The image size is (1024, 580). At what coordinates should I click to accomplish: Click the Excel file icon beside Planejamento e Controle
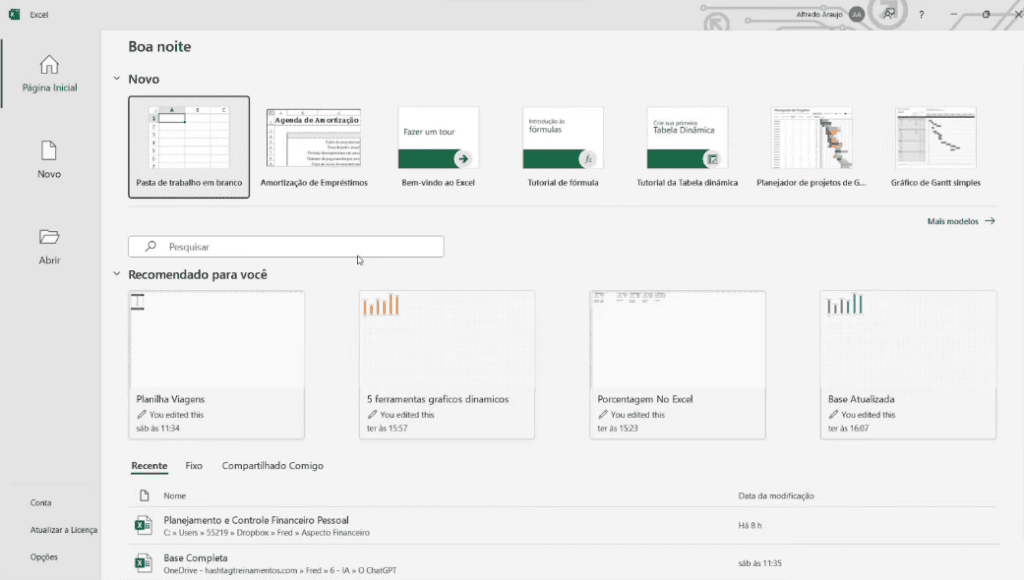(143, 526)
